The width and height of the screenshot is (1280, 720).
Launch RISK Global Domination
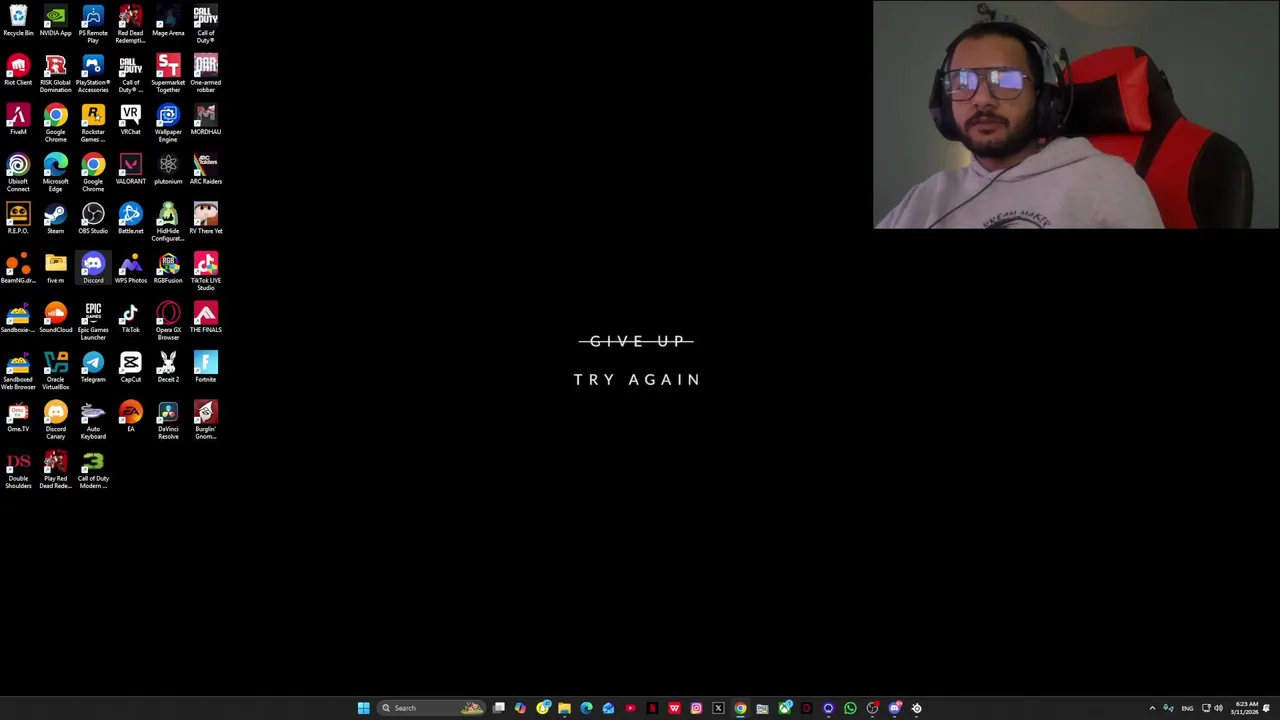(55, 75)
